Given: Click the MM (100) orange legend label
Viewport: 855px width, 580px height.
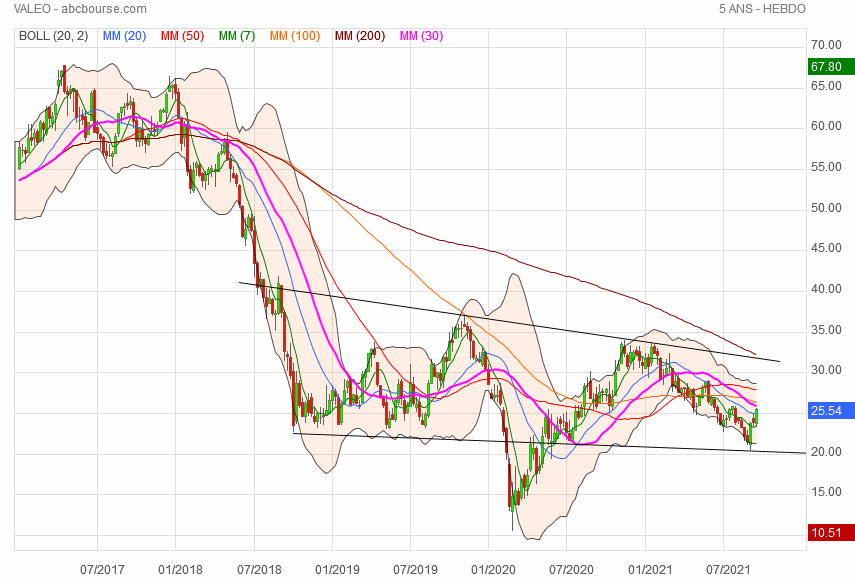Looking at the screenshot, I should 294,36.
